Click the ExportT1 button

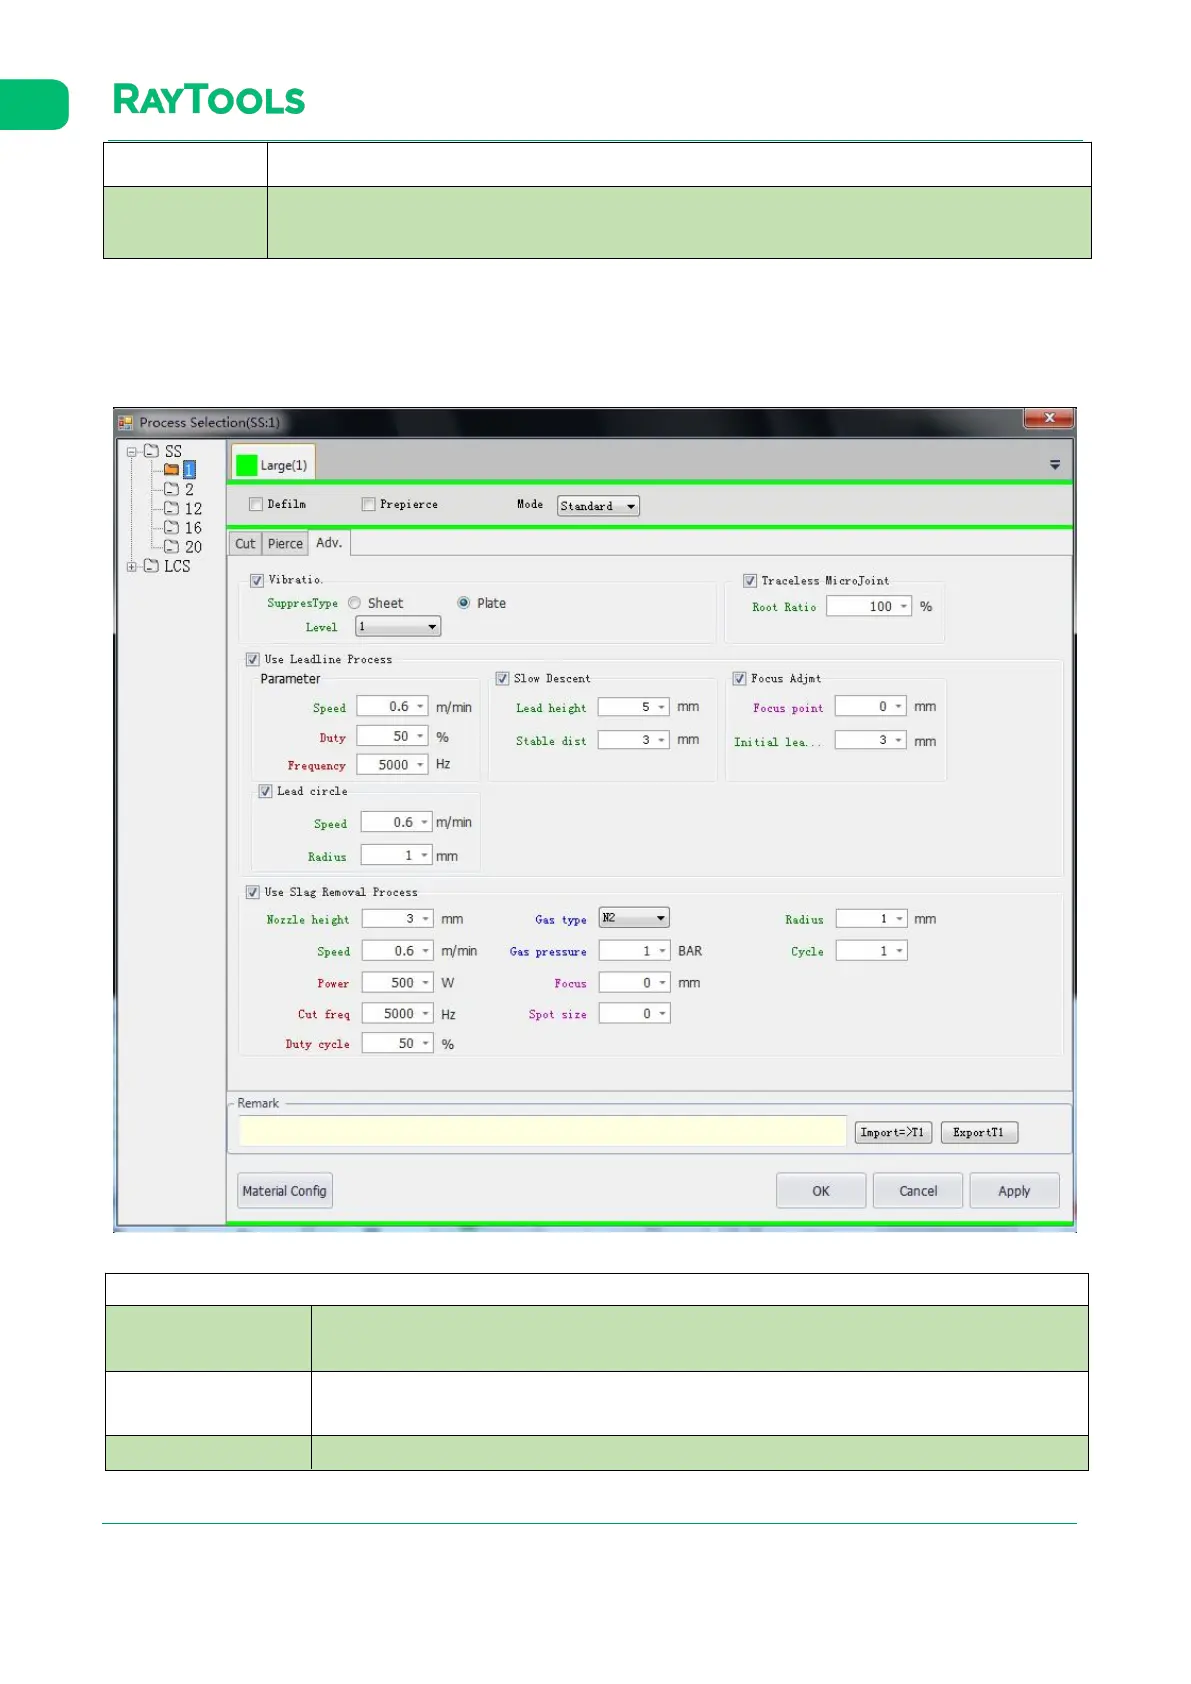pos(979,1132)
